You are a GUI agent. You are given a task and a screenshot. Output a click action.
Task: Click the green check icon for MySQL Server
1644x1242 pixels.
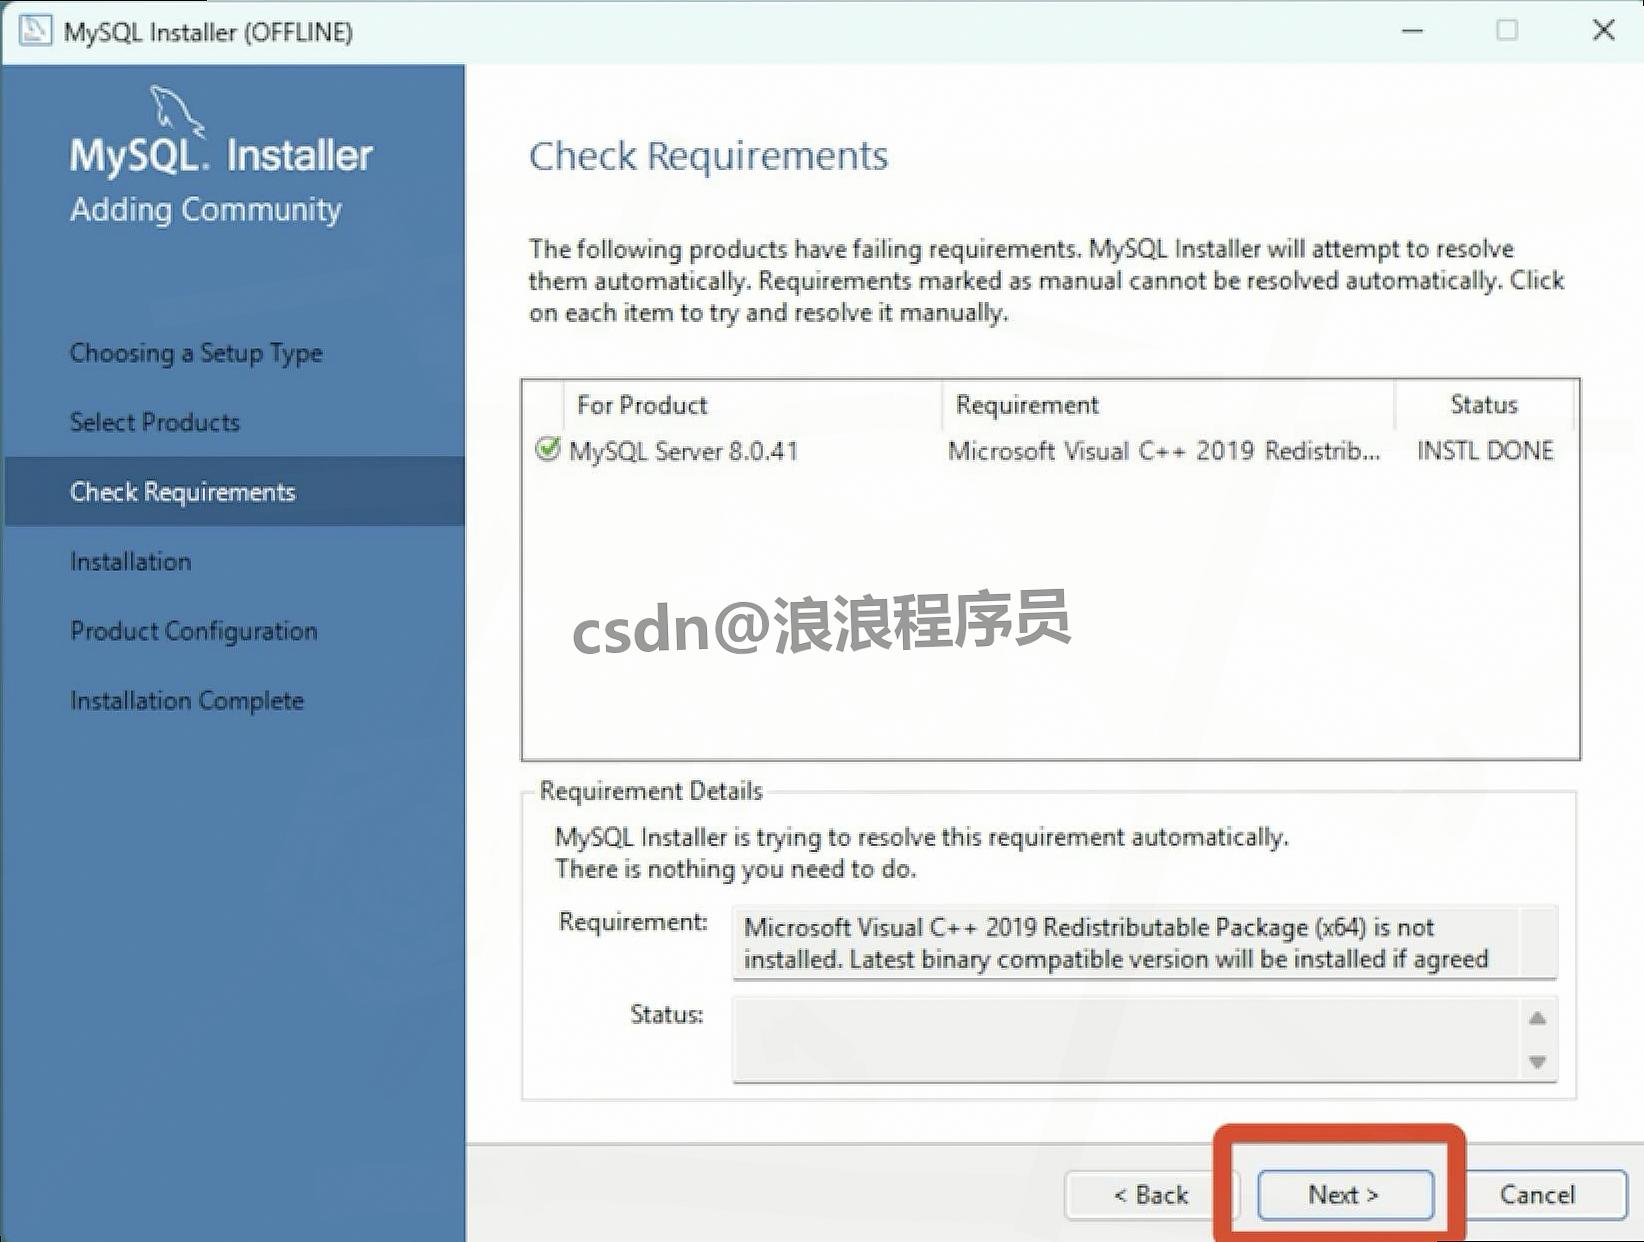[547, 449]
